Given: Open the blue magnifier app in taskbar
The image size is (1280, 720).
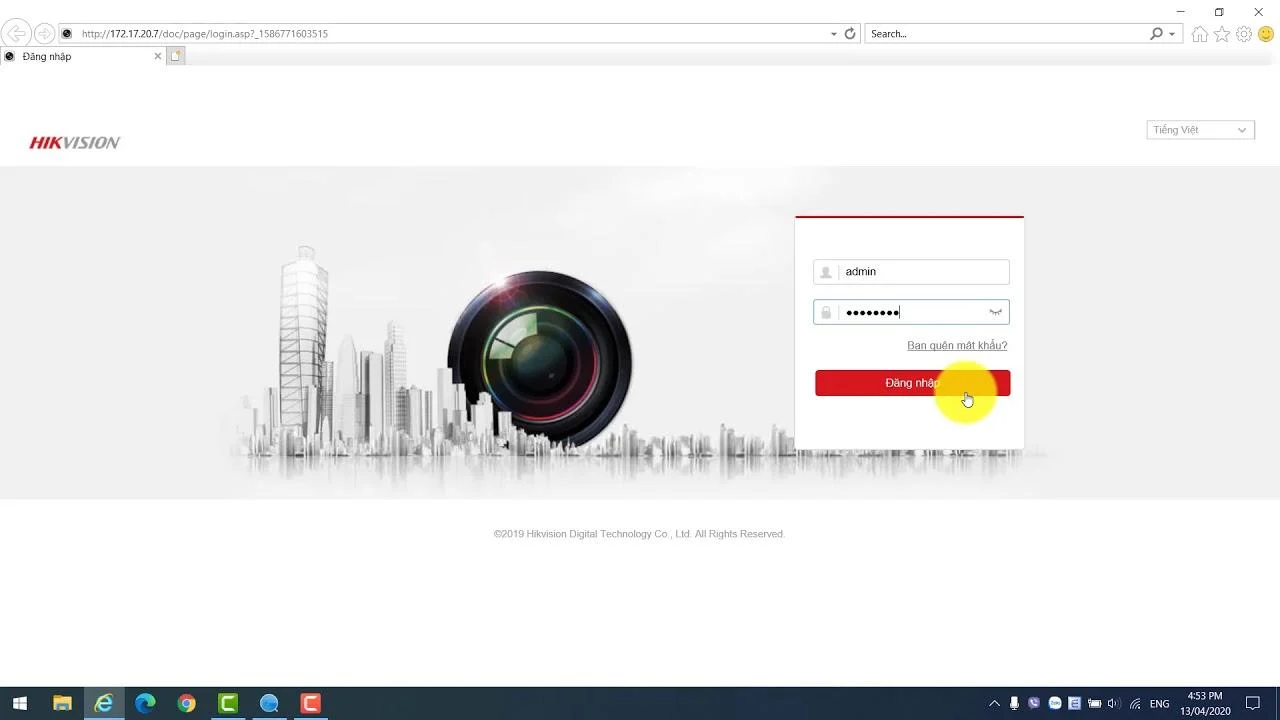Looking at the screenshot, I should [x=270, y=704].
